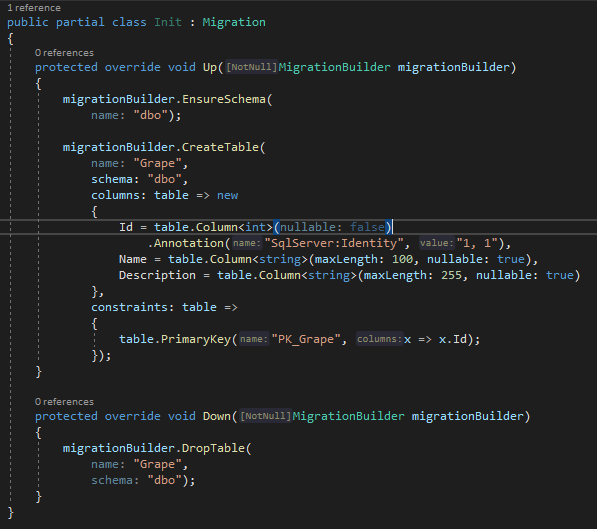597x529 pixels.
Task: Select maxLength value 255 on Description column
Action: tap(451, 275)
